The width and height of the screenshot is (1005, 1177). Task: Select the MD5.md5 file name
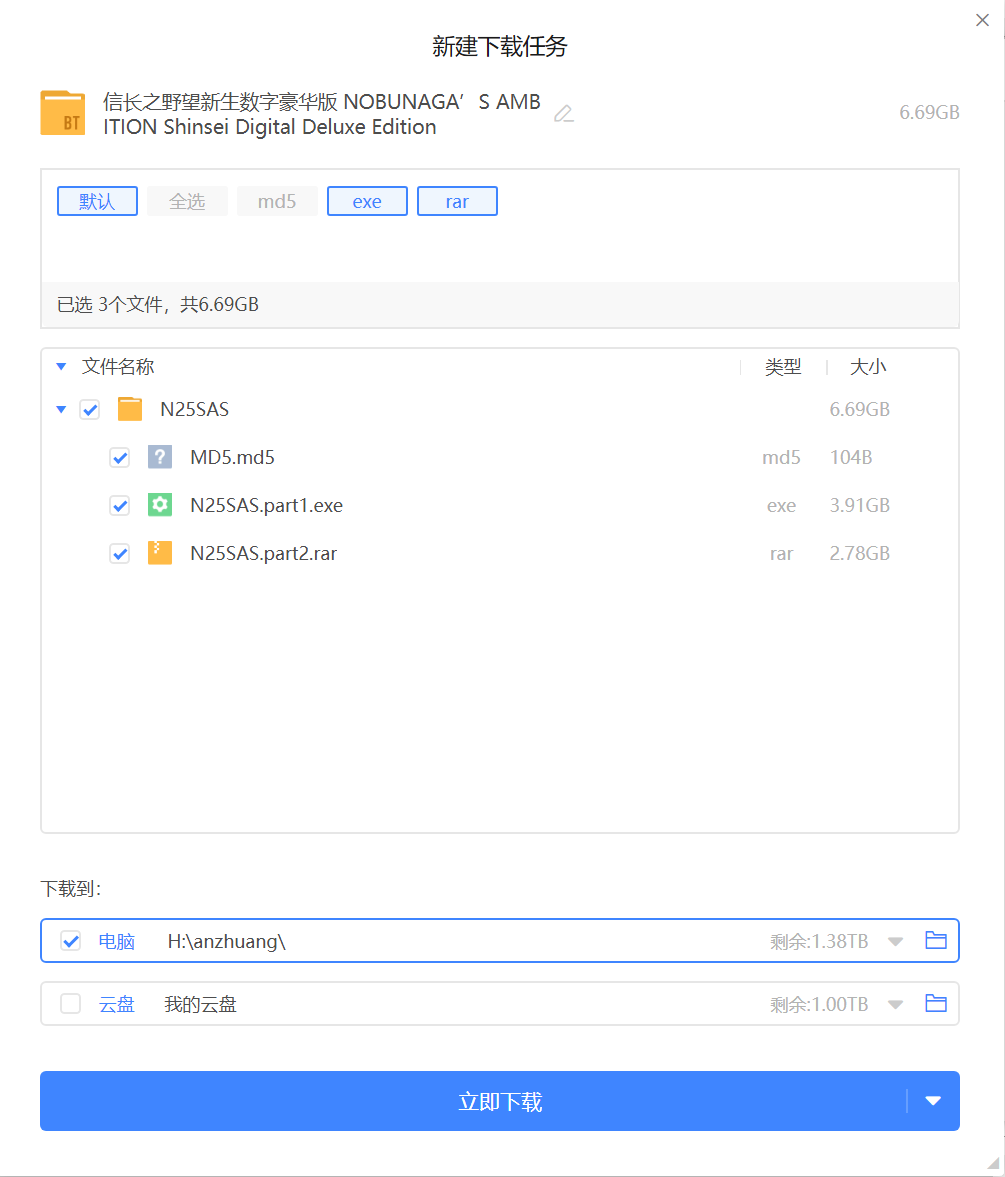click(233, 457)
